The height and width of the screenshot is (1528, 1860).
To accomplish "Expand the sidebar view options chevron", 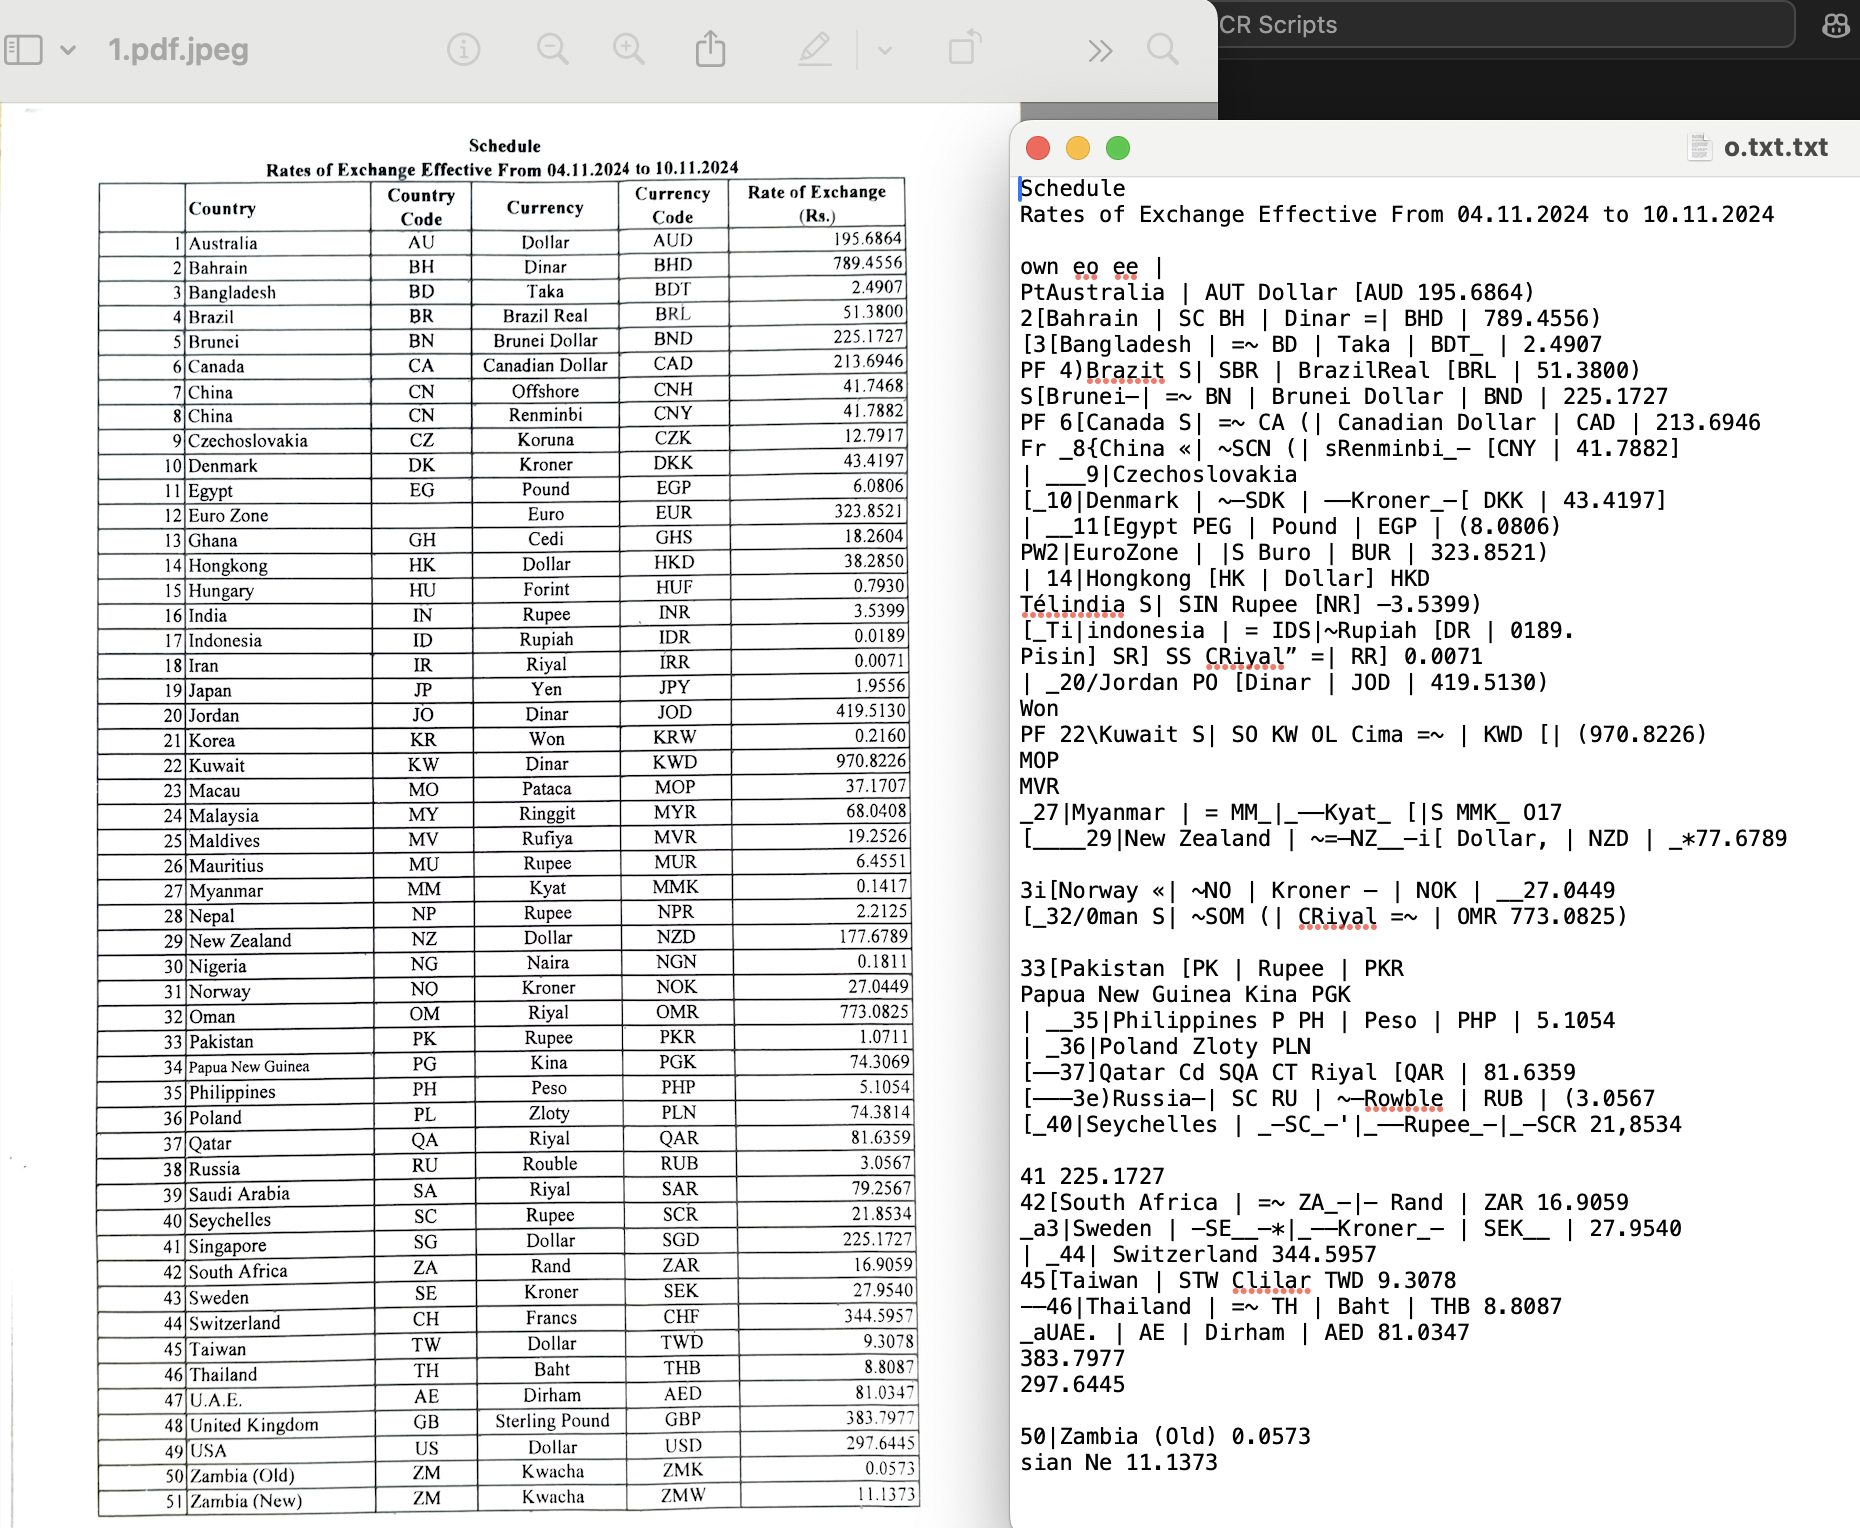I will (68, 48).
